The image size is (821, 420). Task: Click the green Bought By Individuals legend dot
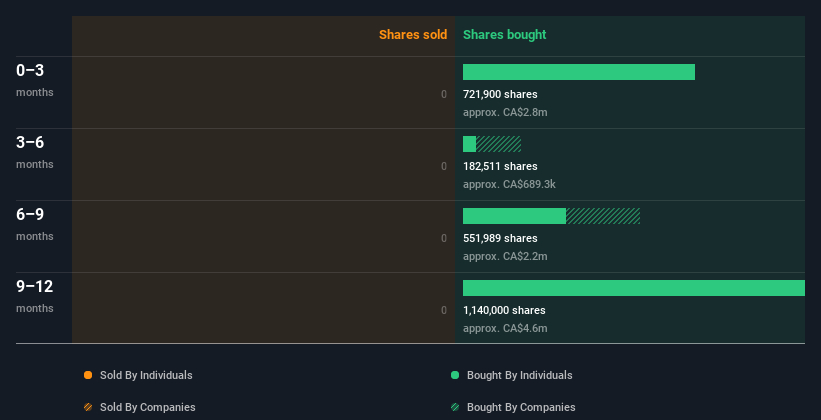[455, 375]
